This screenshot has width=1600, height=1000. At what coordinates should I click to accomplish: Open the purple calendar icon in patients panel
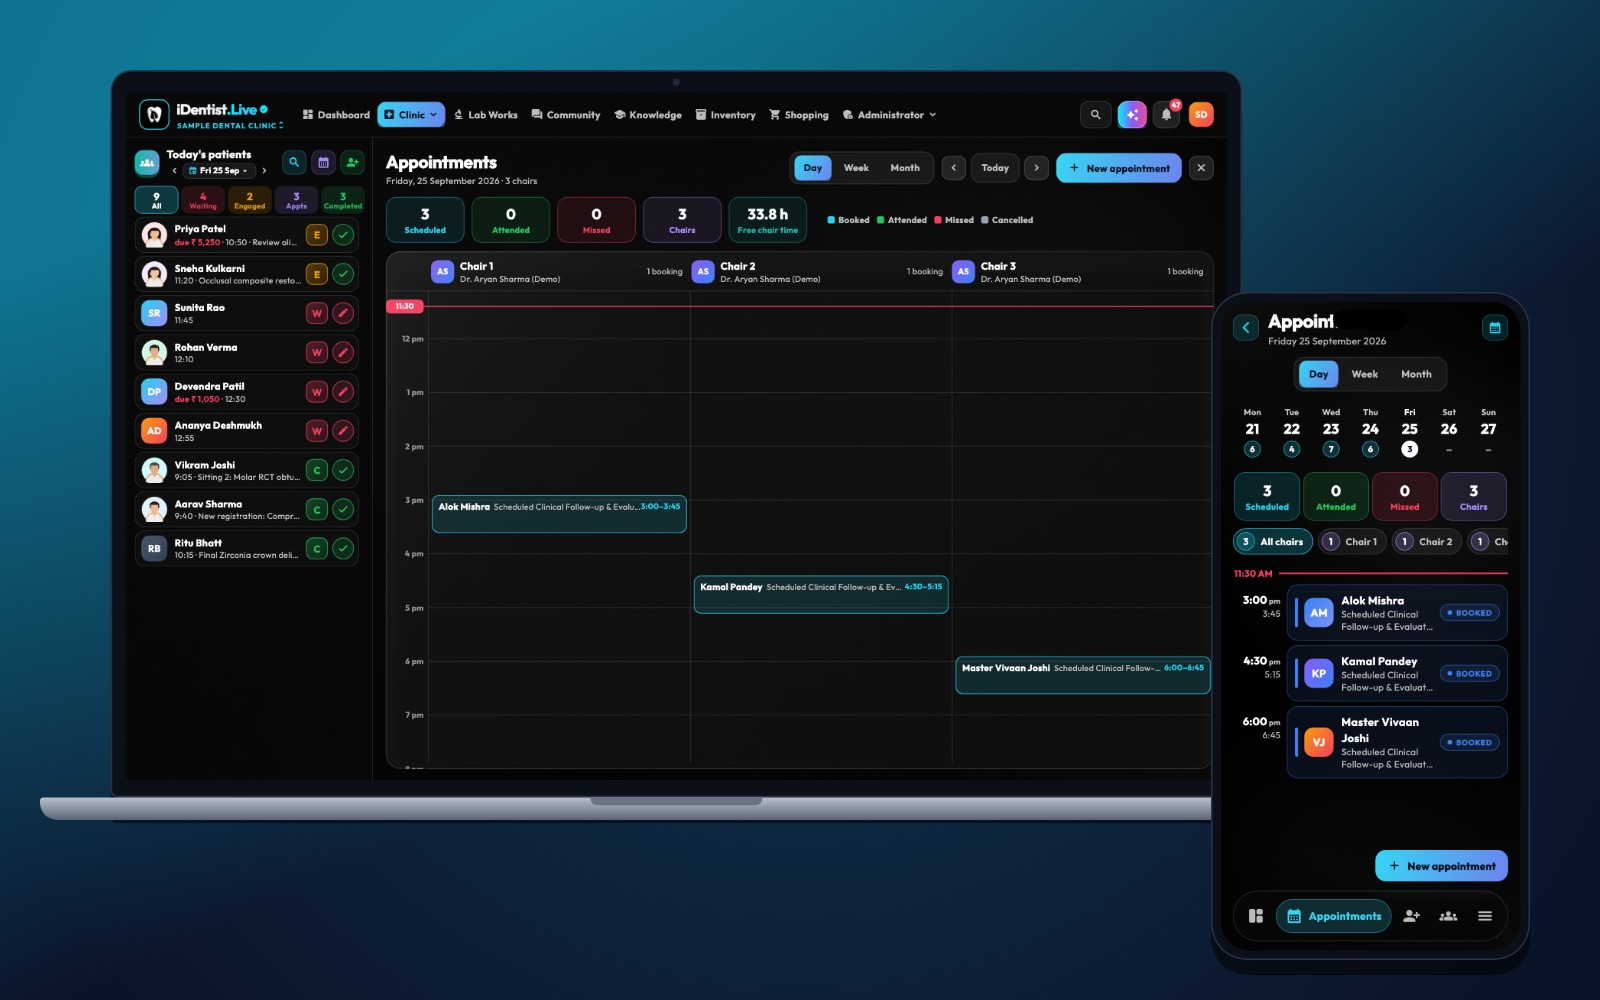pos(323,162)
